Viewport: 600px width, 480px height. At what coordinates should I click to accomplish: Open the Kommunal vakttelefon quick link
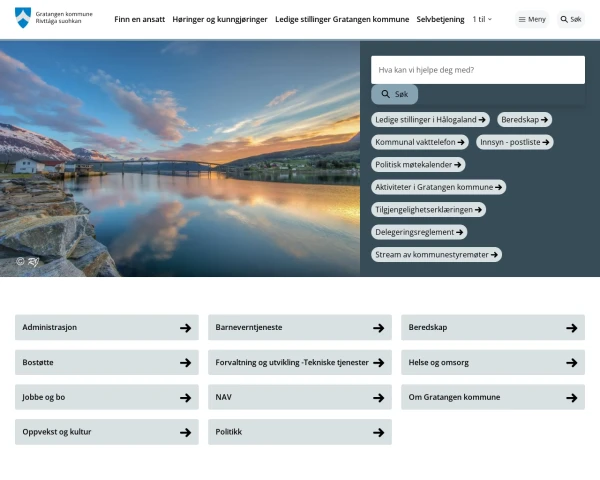coord(419,142)
